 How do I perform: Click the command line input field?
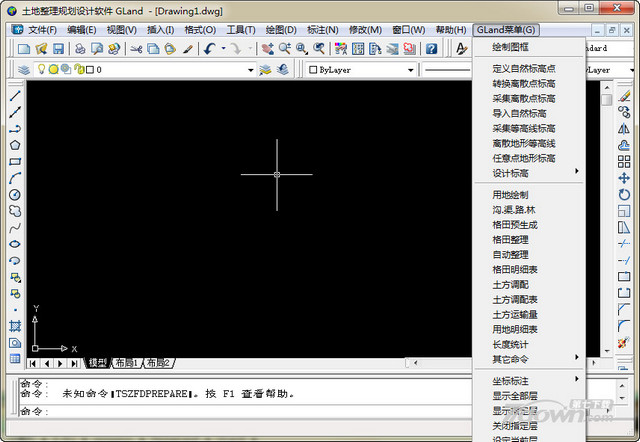tap(245, 411)
